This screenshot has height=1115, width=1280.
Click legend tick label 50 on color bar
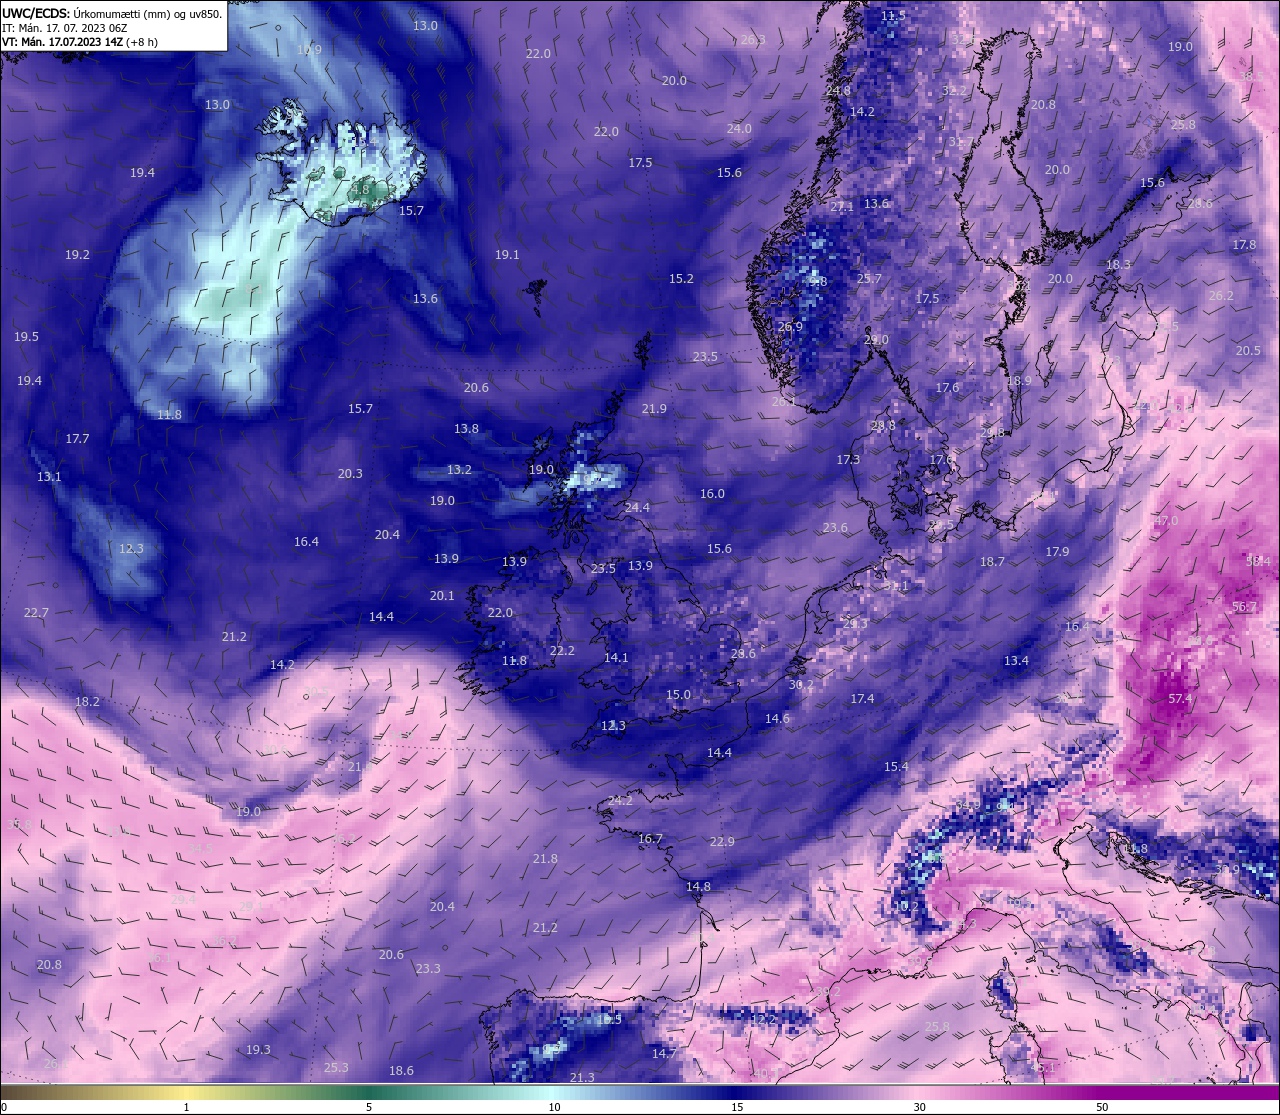click(1102, 1107)
